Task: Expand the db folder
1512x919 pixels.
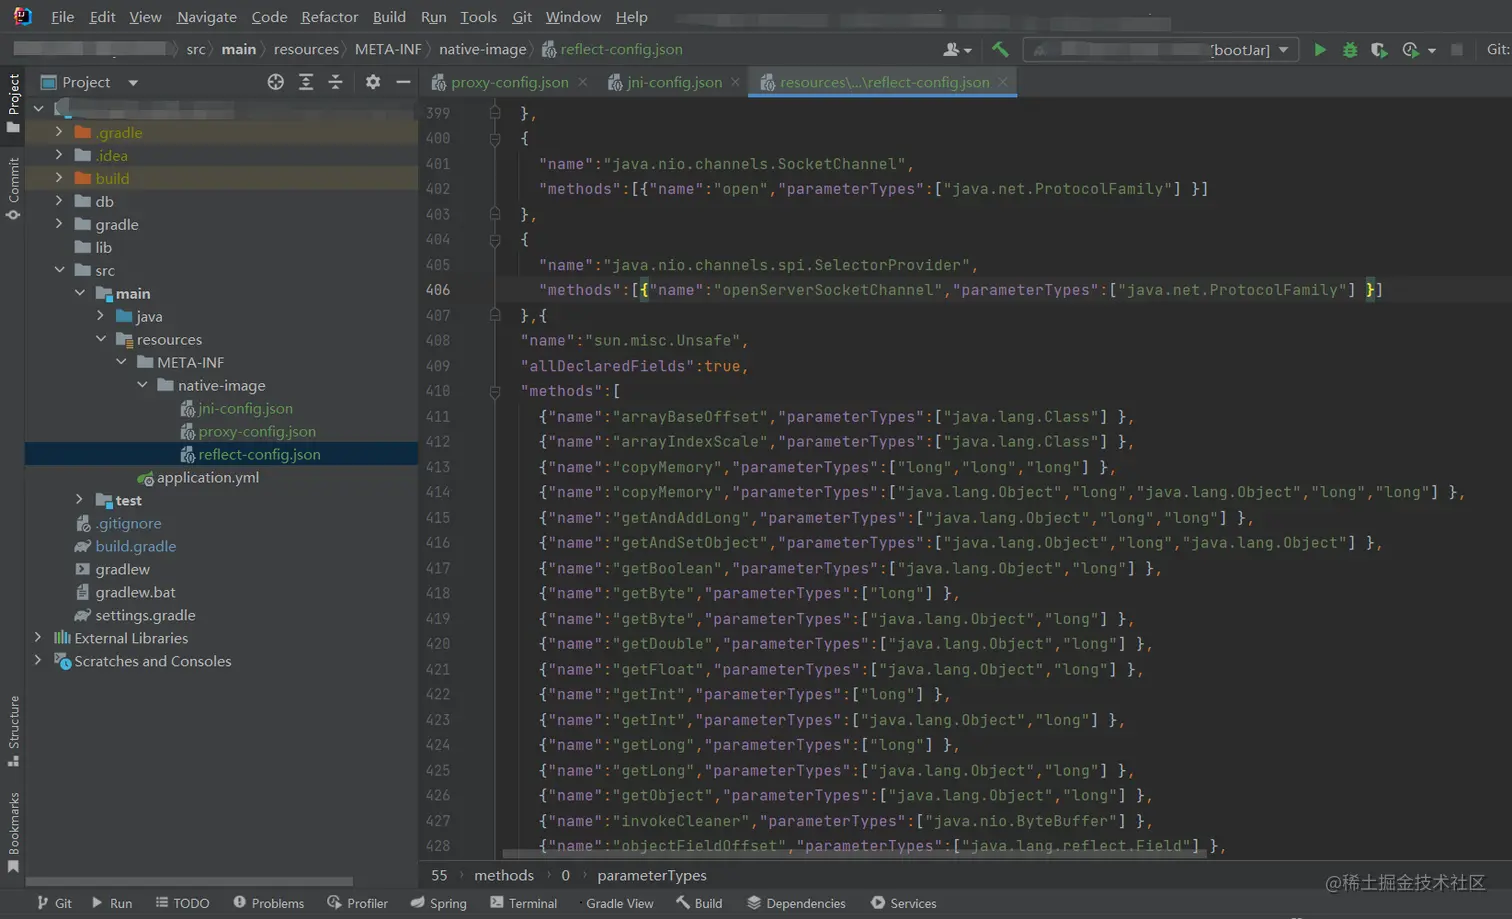Action: pyautogui.click(x=59, y=201)
